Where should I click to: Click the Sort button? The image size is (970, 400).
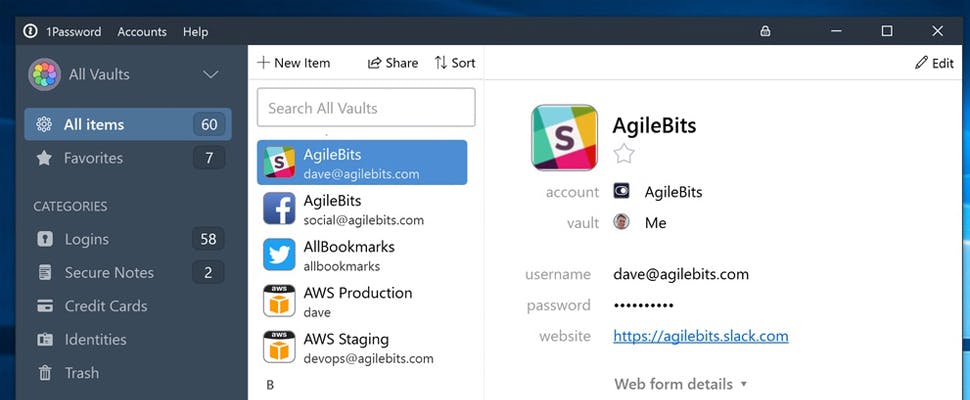pos(455,62)
